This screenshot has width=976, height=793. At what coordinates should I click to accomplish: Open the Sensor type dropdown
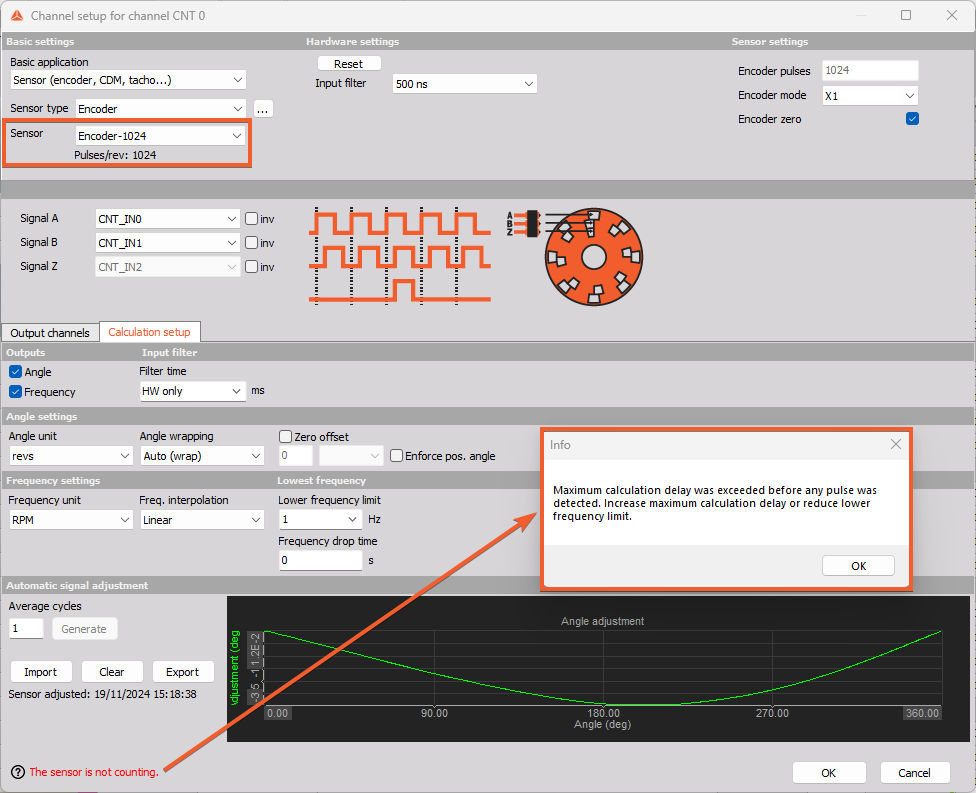click(161, 109)
